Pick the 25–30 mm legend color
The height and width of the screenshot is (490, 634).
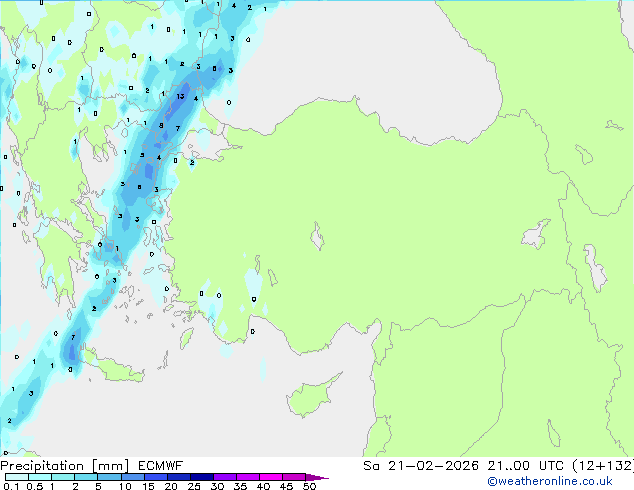pyautogui.click(x=201, y=477)
